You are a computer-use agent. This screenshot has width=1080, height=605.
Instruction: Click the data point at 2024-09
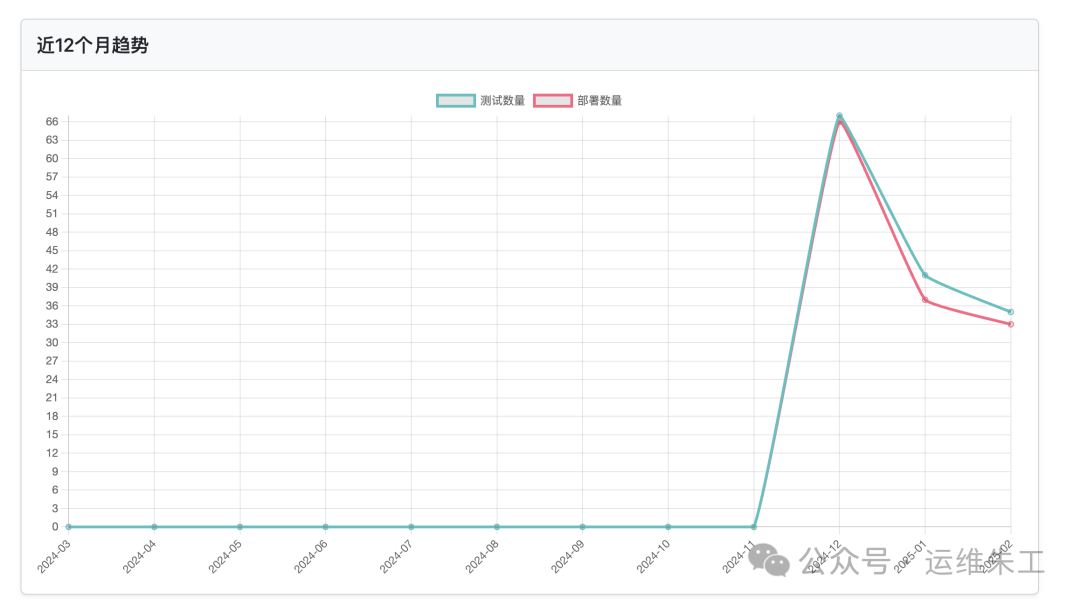582,527
